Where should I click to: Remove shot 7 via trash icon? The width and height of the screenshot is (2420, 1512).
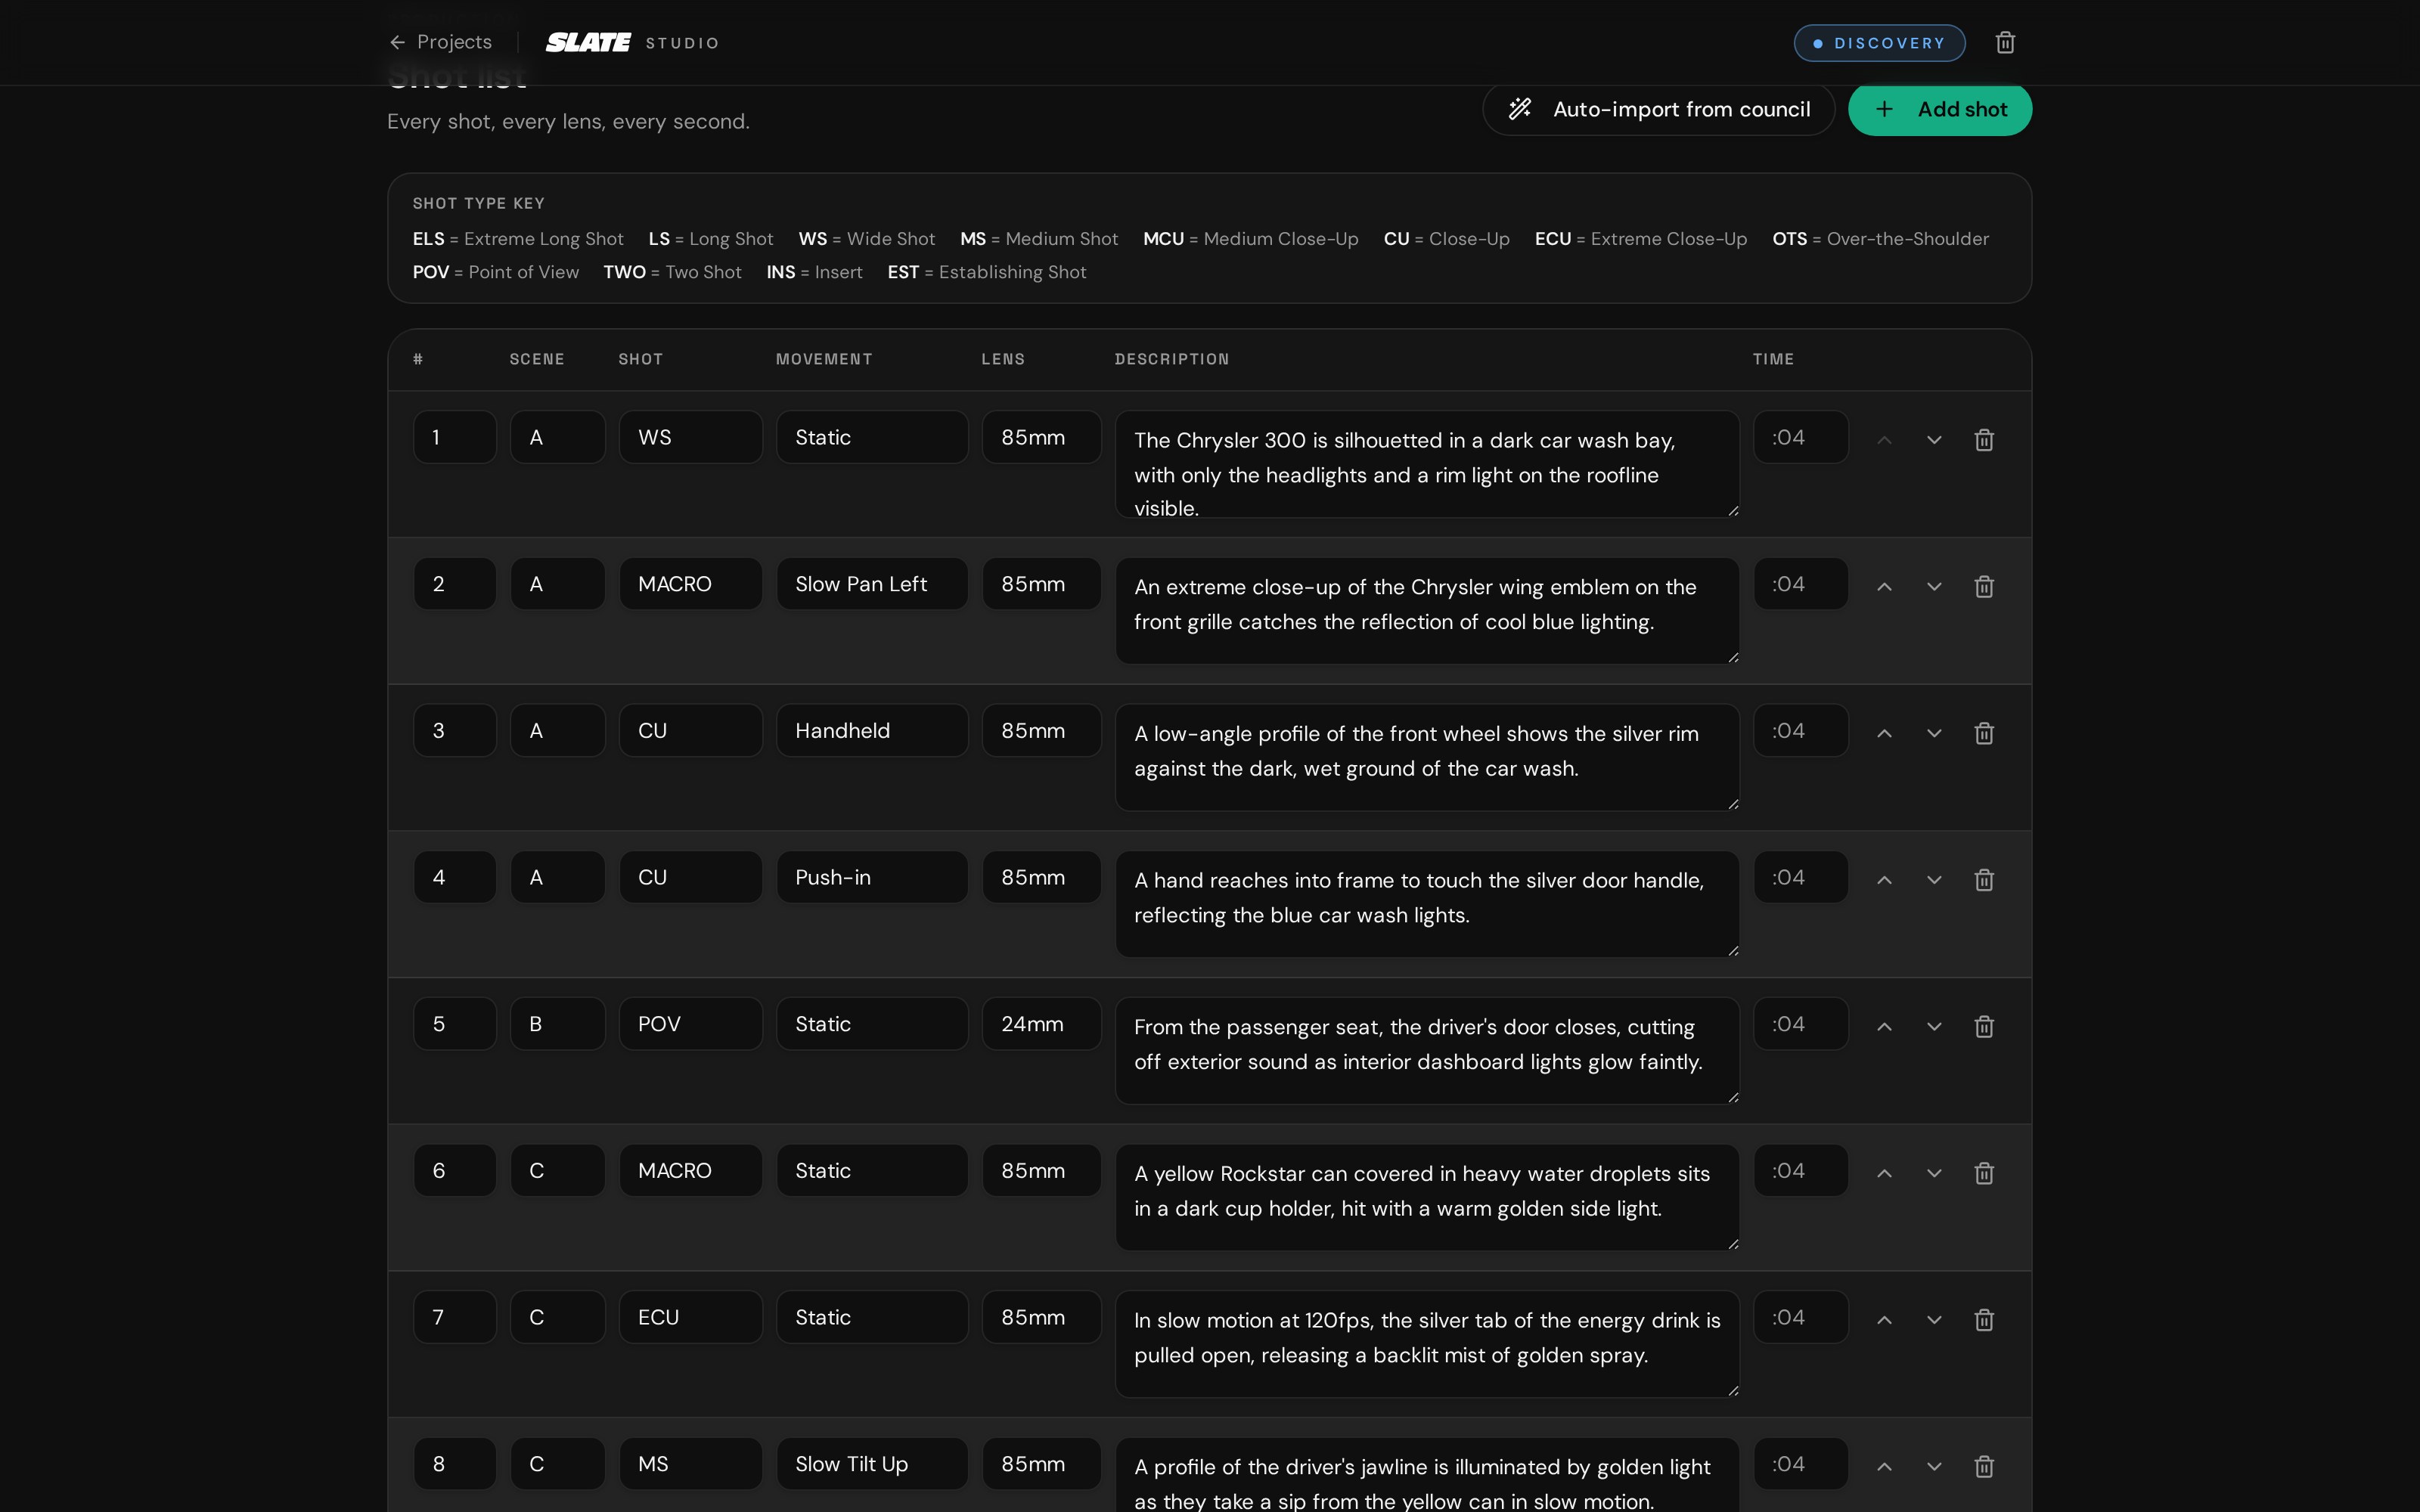[x=1984, y=1319]
